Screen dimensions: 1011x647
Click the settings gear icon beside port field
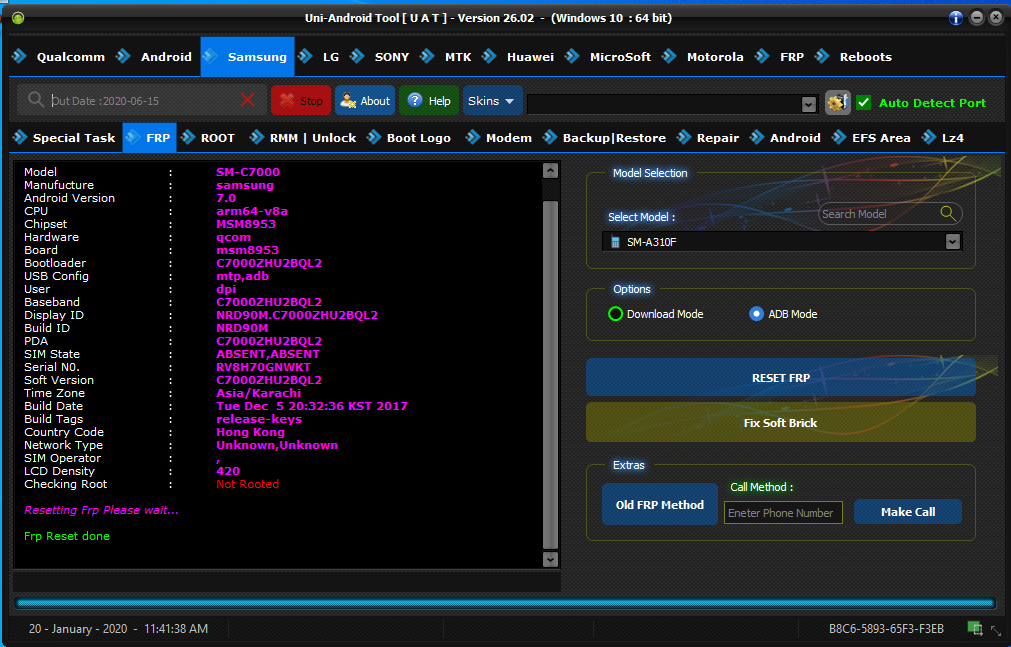tap(837, 102)
